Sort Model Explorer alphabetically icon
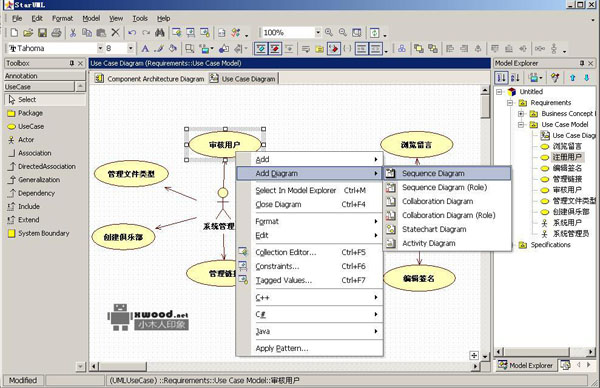 515,78
